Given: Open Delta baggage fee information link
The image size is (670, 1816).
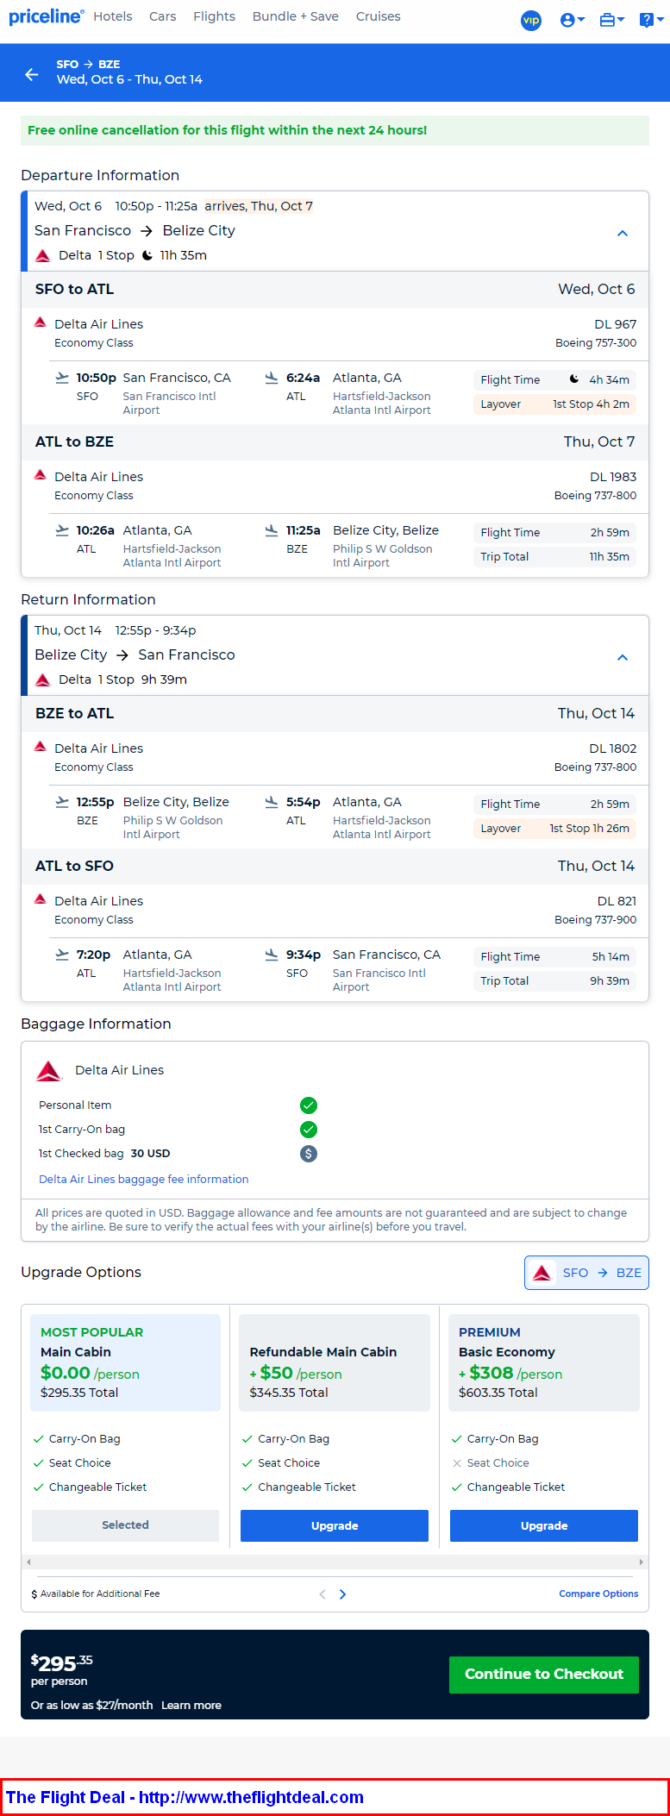Looking at the screenshot, I should [x=143, y=1179].
